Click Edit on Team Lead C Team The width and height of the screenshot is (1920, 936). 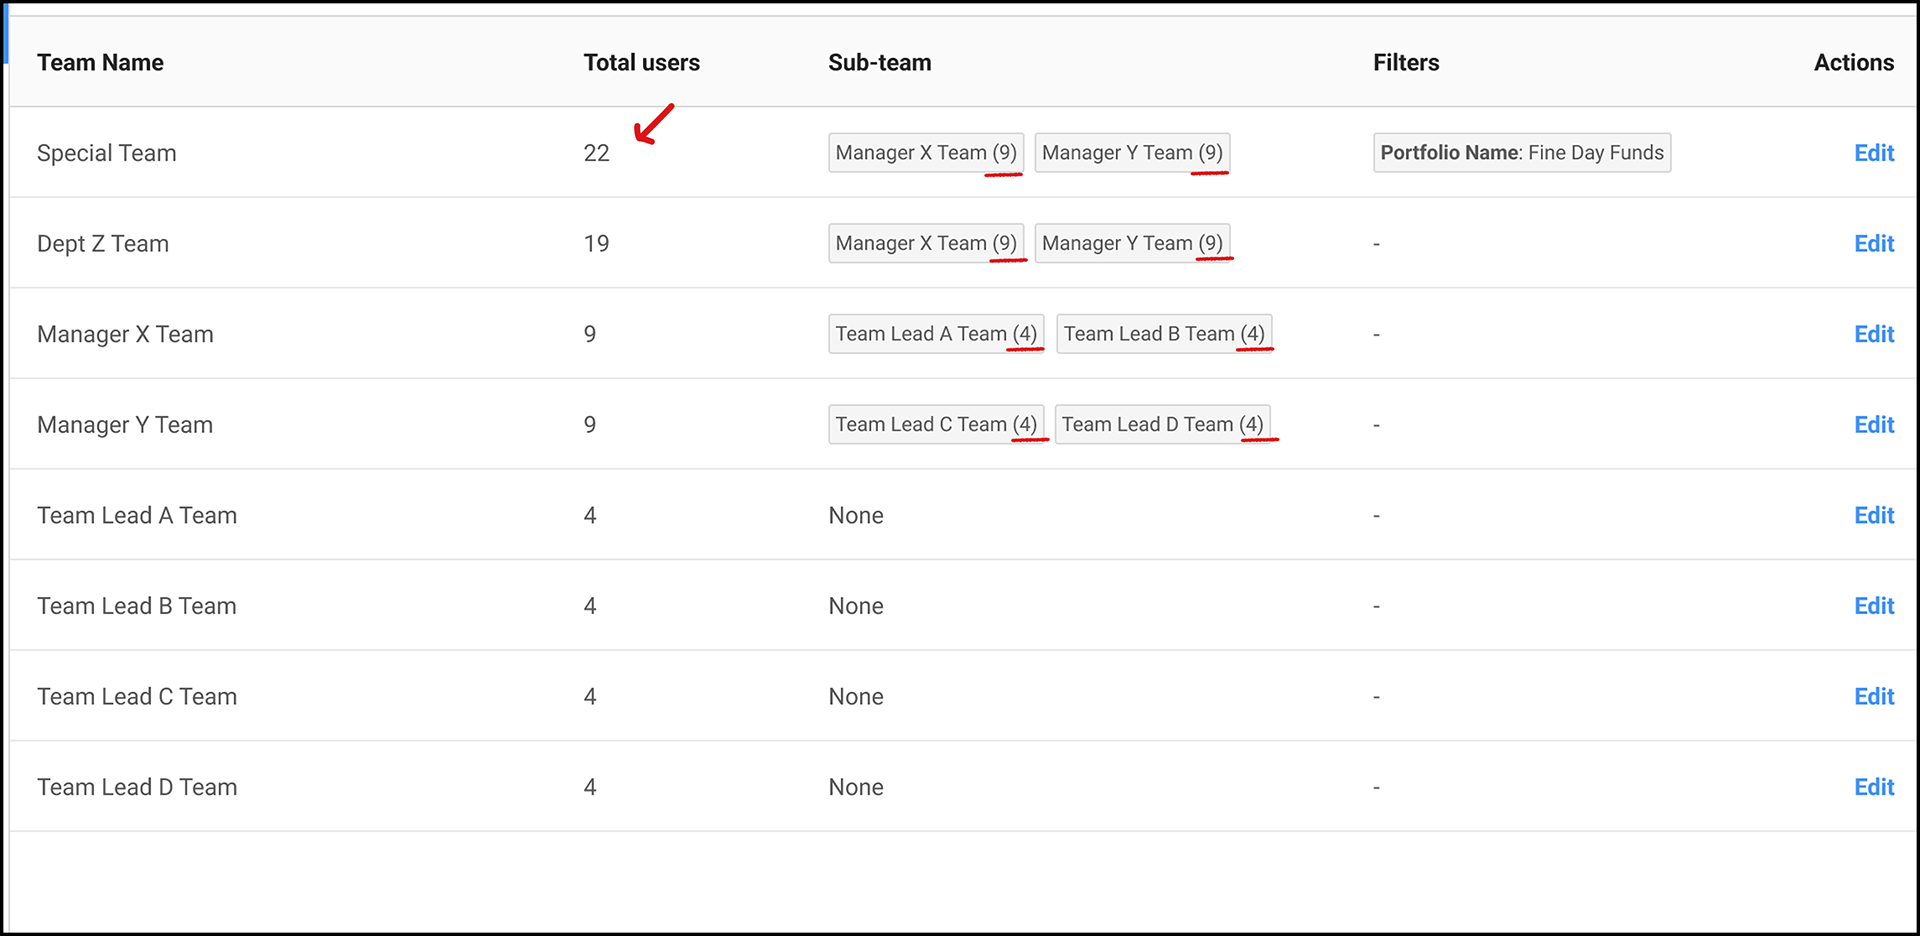(x=1873, y=696)
